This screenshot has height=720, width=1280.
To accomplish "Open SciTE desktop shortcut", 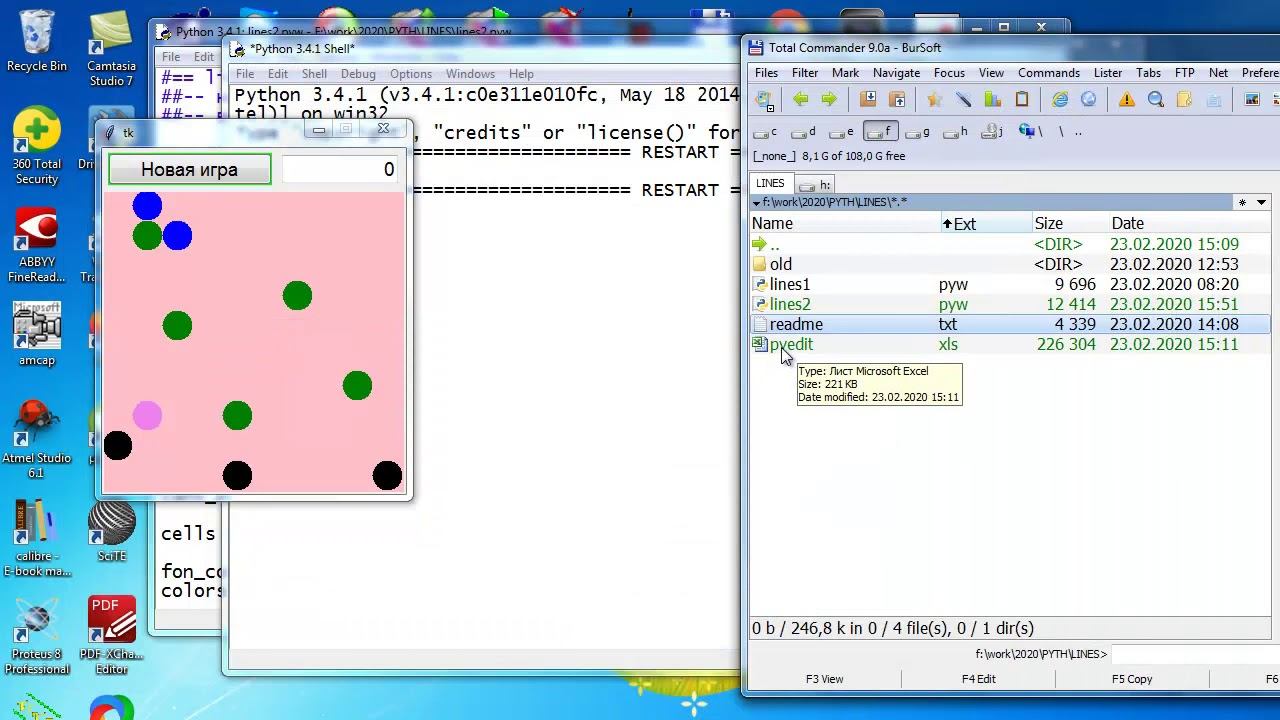I will coord(112,531).
